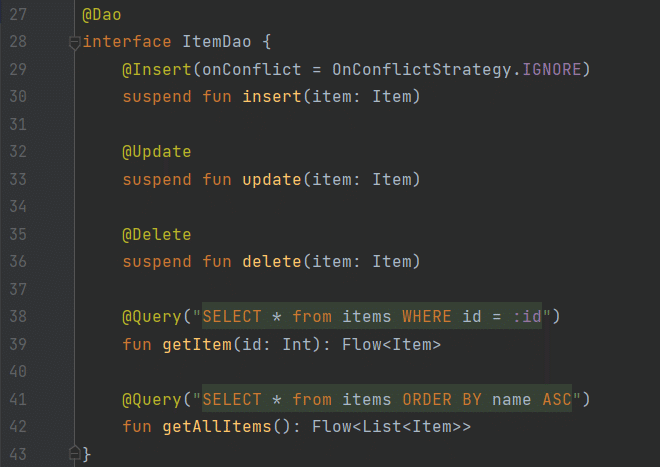This screenshot has width=660, height=467.
Task: Click the ItemDao interface name
Action: (216, 42)
